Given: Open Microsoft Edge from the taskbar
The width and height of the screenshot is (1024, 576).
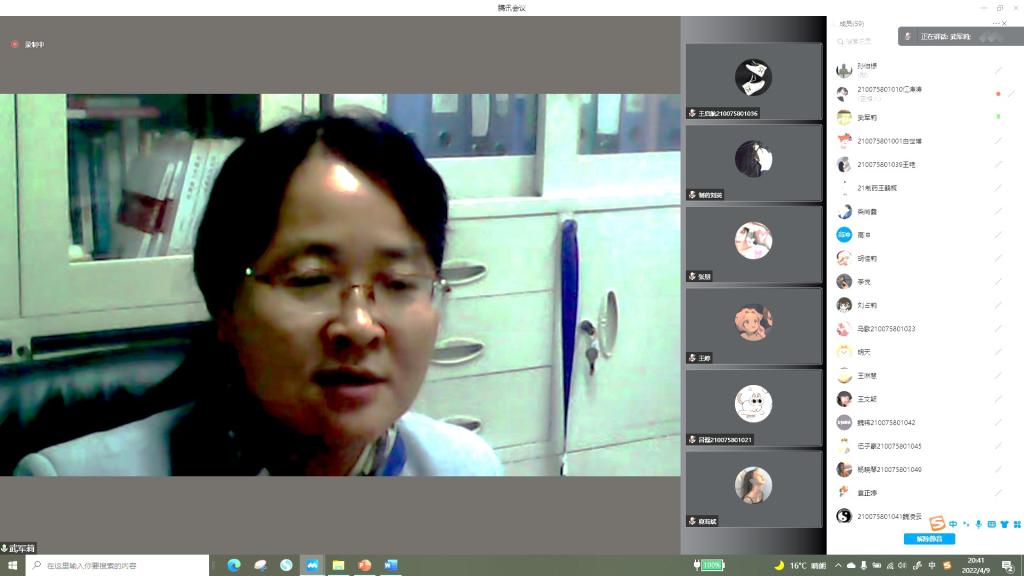Looking at the screenshot, I should pyautogui.click(x=234, y=565).
